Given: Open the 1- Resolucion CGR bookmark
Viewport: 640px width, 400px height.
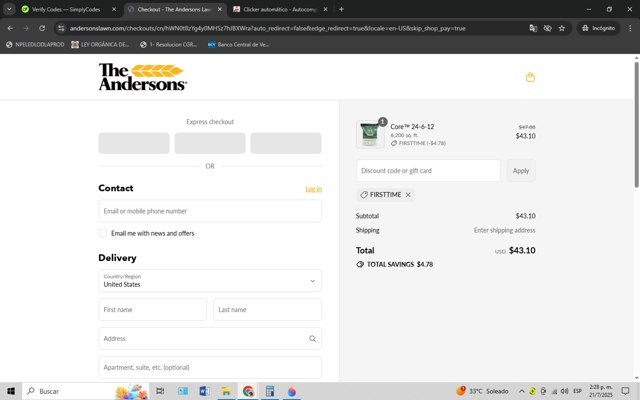Looking at the screenshot, I should 168,44.
